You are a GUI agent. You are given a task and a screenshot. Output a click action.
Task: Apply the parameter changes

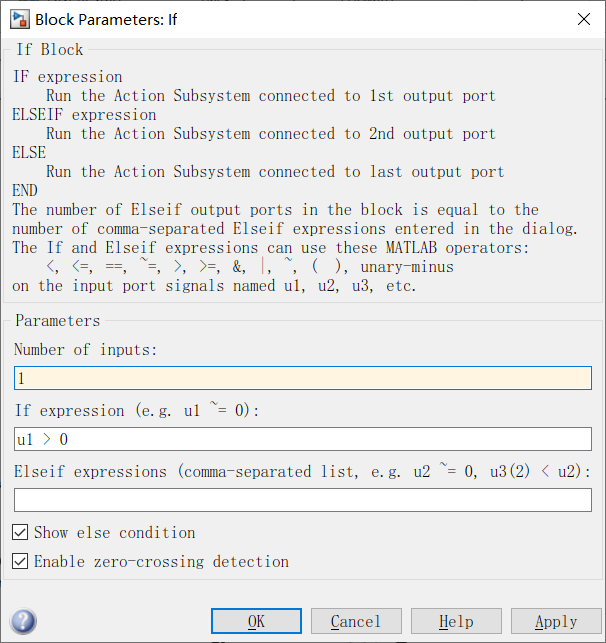pos(556,622)
